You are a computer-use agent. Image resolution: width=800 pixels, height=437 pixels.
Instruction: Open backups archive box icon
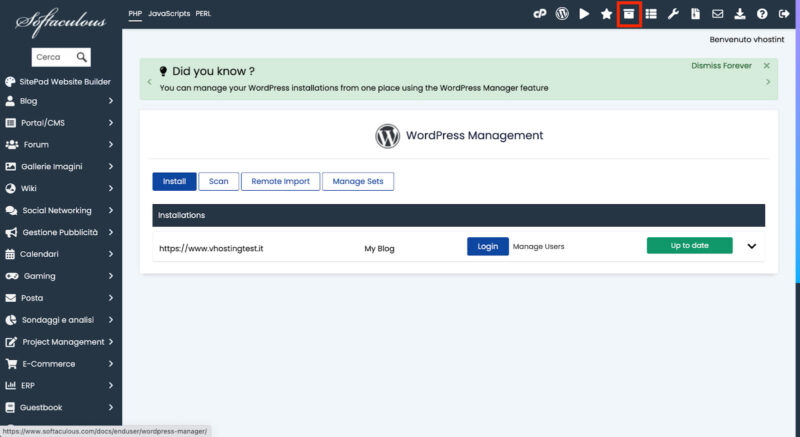(629, 14)
